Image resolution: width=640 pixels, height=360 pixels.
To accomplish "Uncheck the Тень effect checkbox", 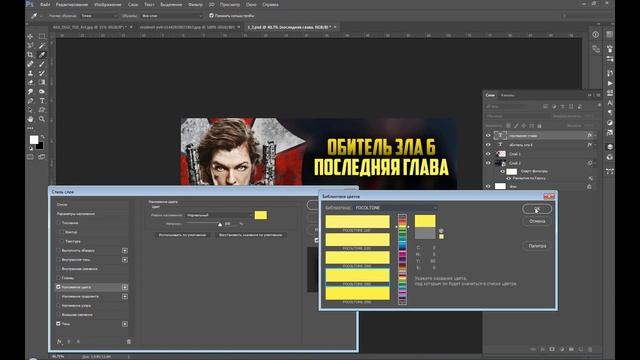I will tap(58, 324).
